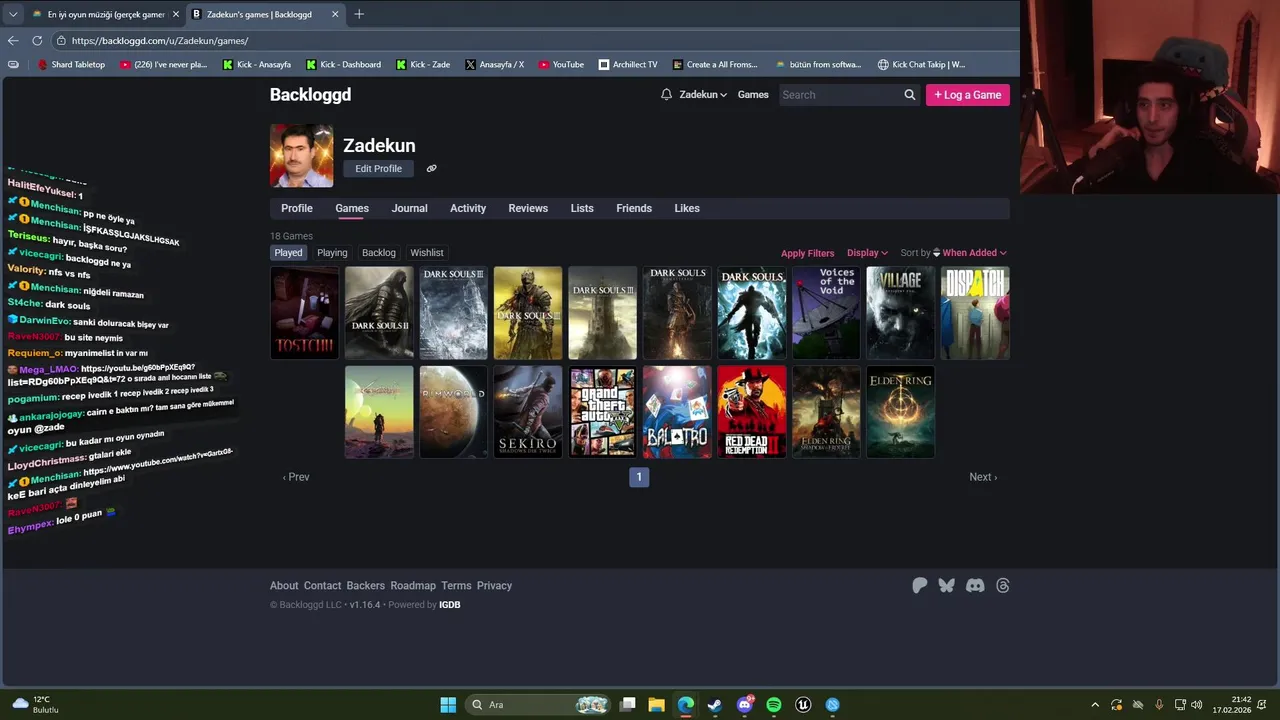Open File Explorer from the taskbar
Image resolution: width=1280 pixels, height=720 pixels.
[656, 705]
